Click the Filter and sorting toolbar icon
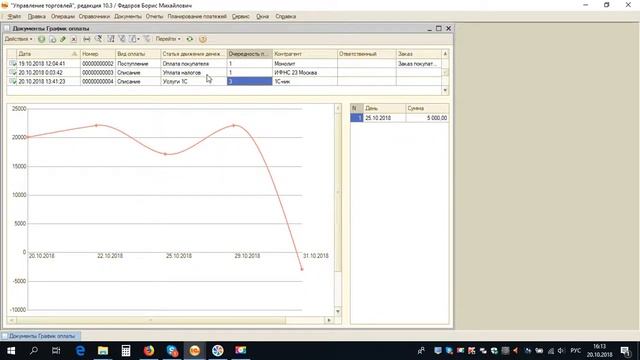This screenshot has width=640, height=360. pos(111,39)
